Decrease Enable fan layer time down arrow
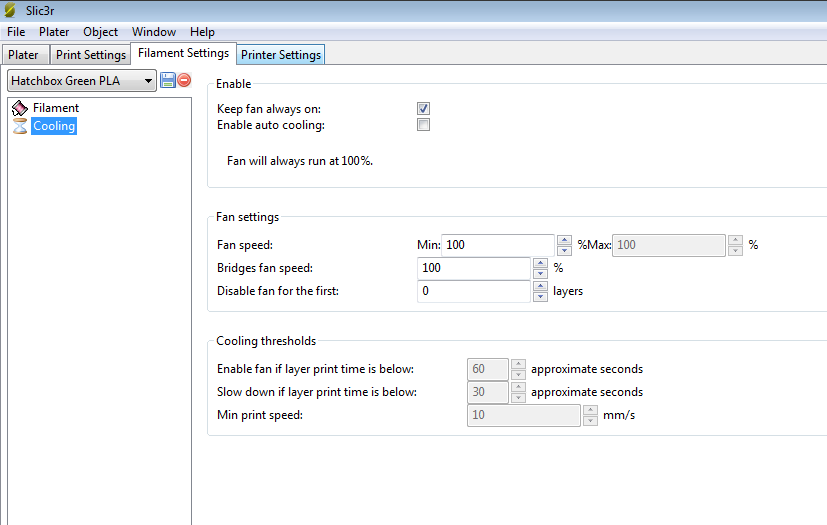827x525 pixels. [x=518, y=375]
